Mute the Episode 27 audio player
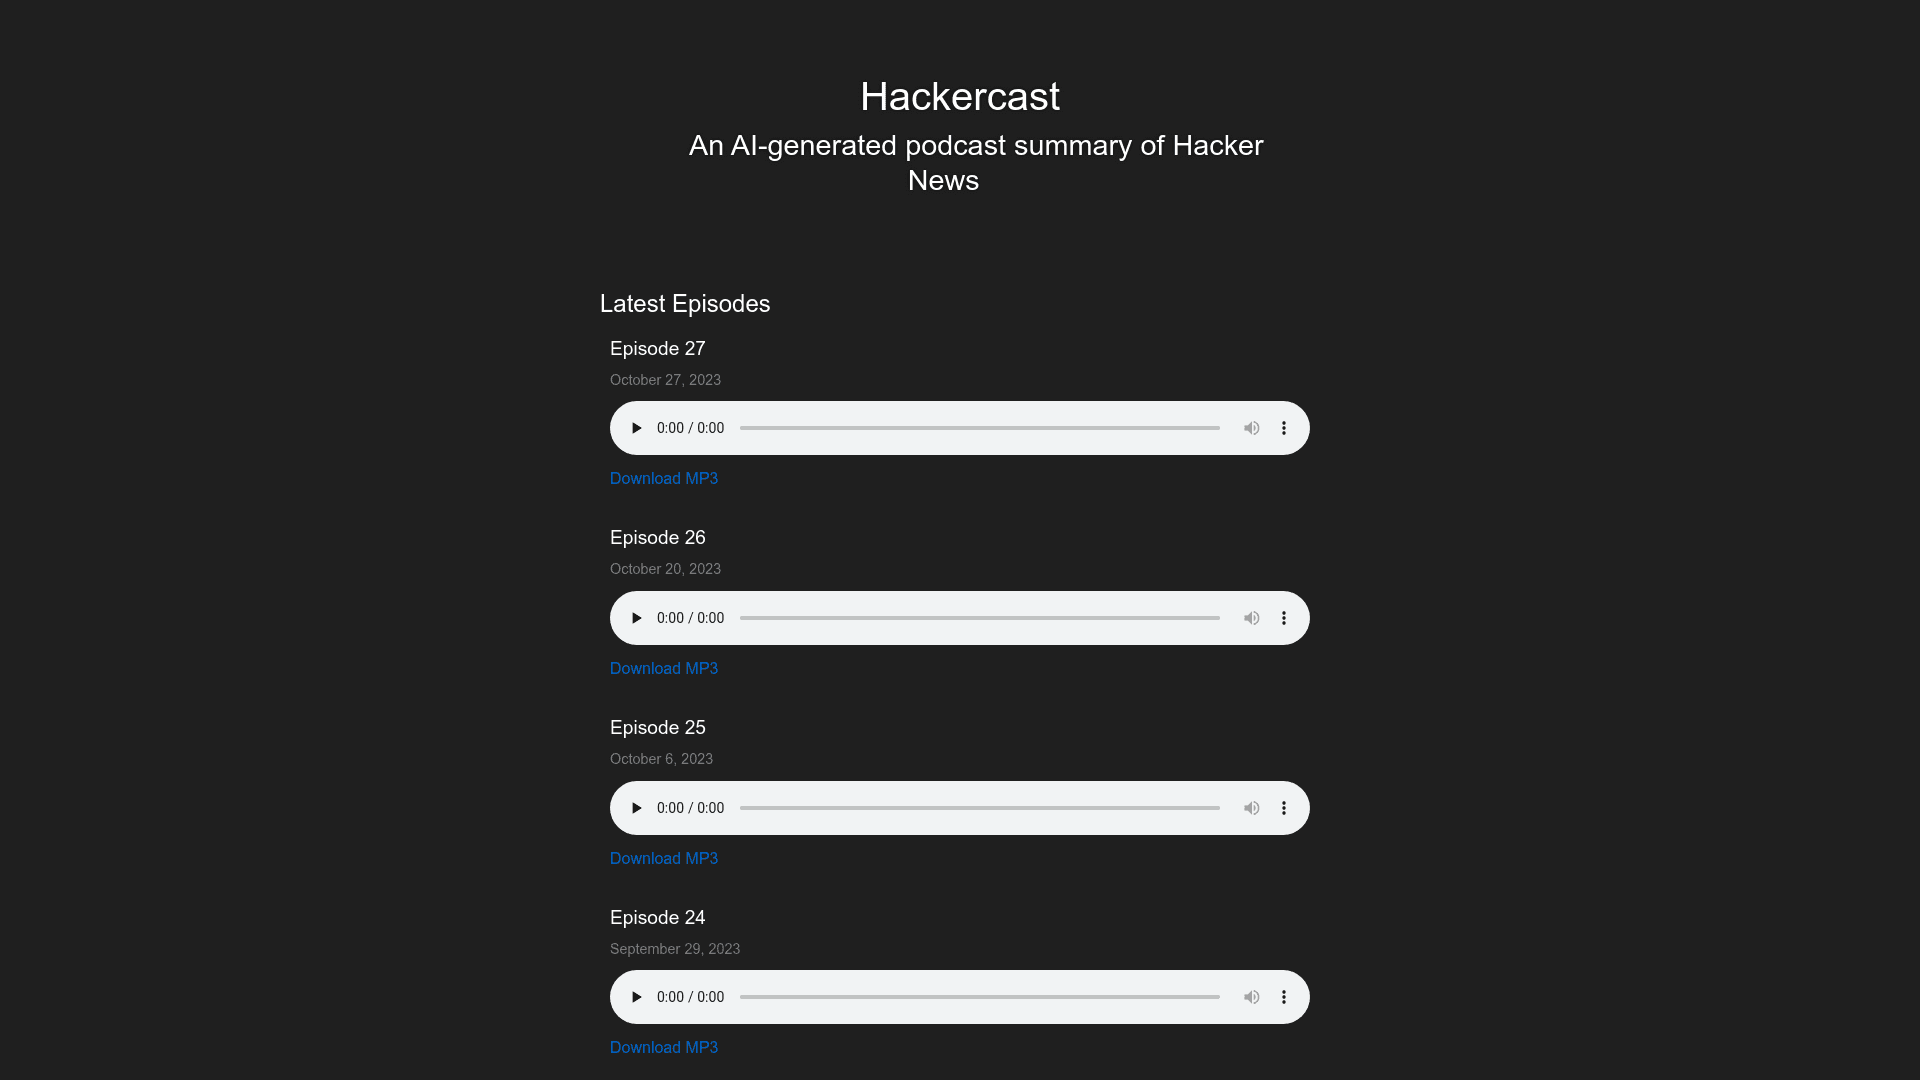 tap(1251, 427)
